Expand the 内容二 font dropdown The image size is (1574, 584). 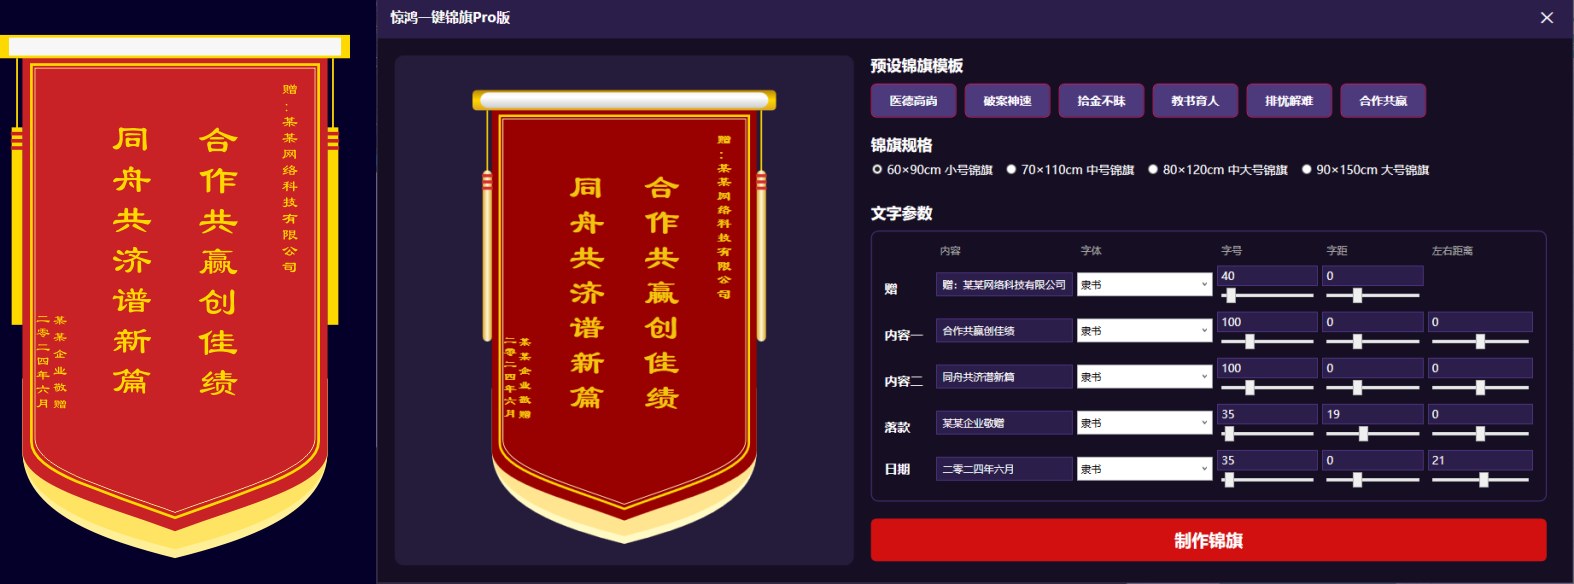(1144, 377)
